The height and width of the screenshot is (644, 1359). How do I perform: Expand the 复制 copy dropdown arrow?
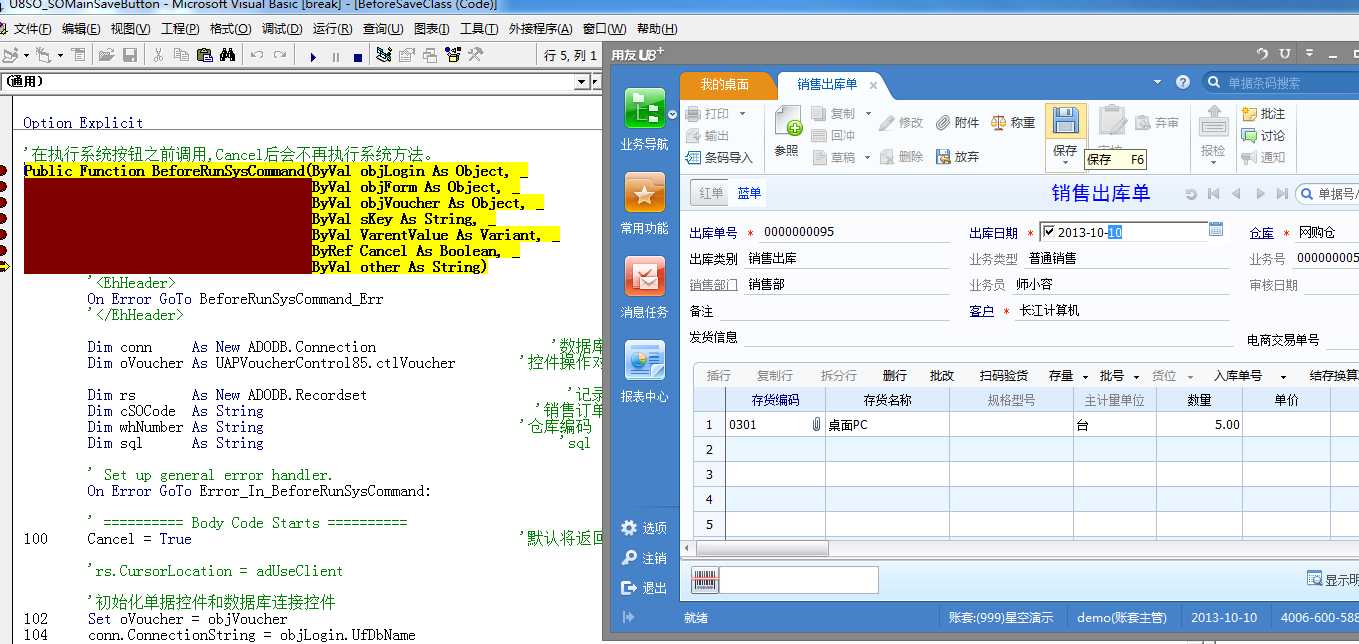867,114
